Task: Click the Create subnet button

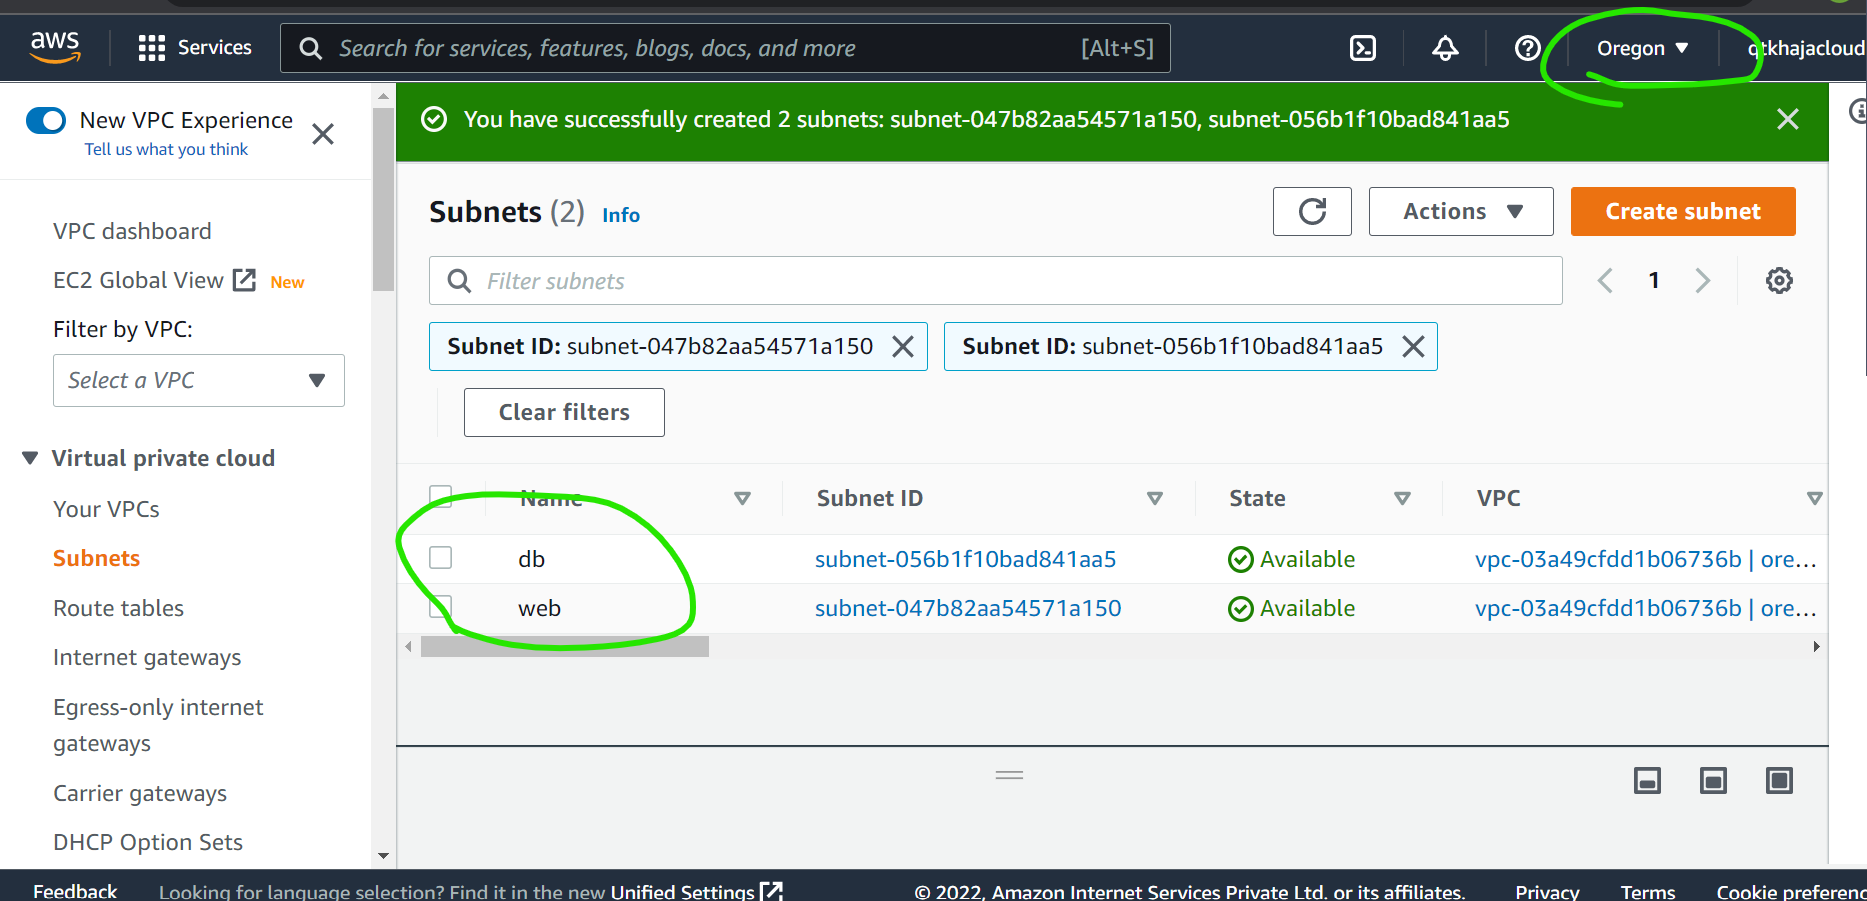Action: pos(1683,211)
